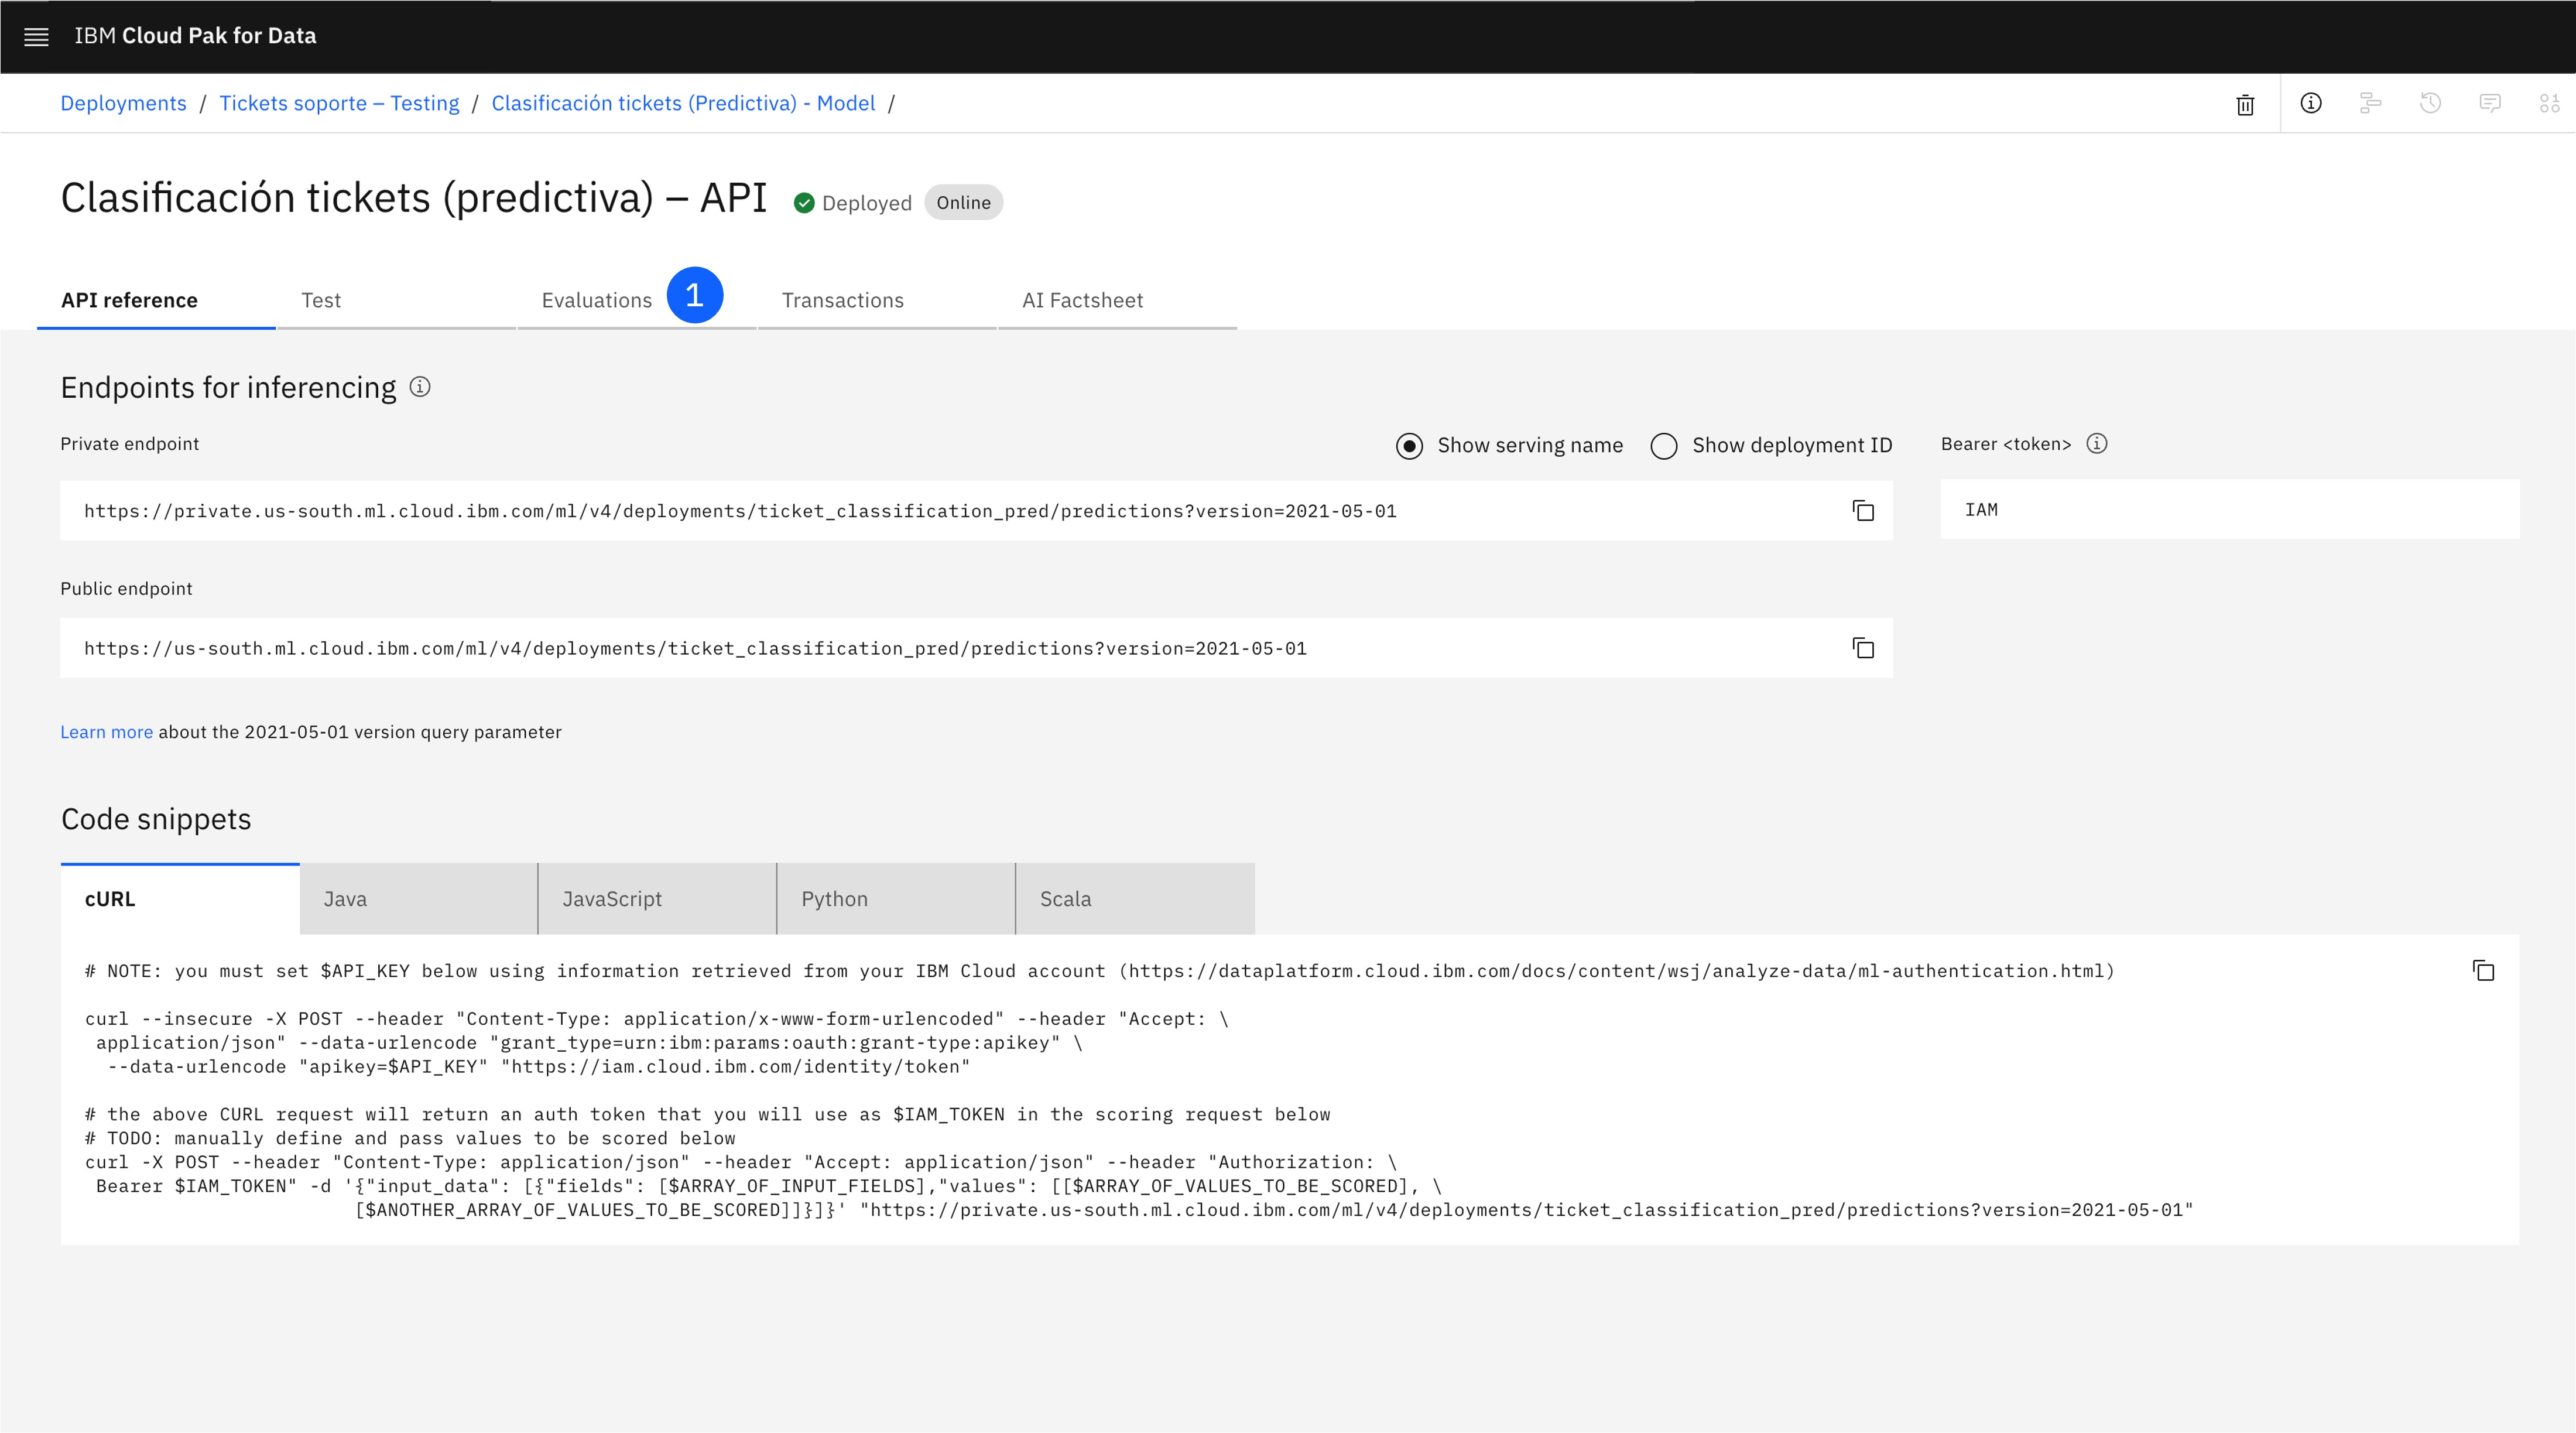Open the comments icon
This screenshot has width=2576, height=1433.
[2490, 103]
